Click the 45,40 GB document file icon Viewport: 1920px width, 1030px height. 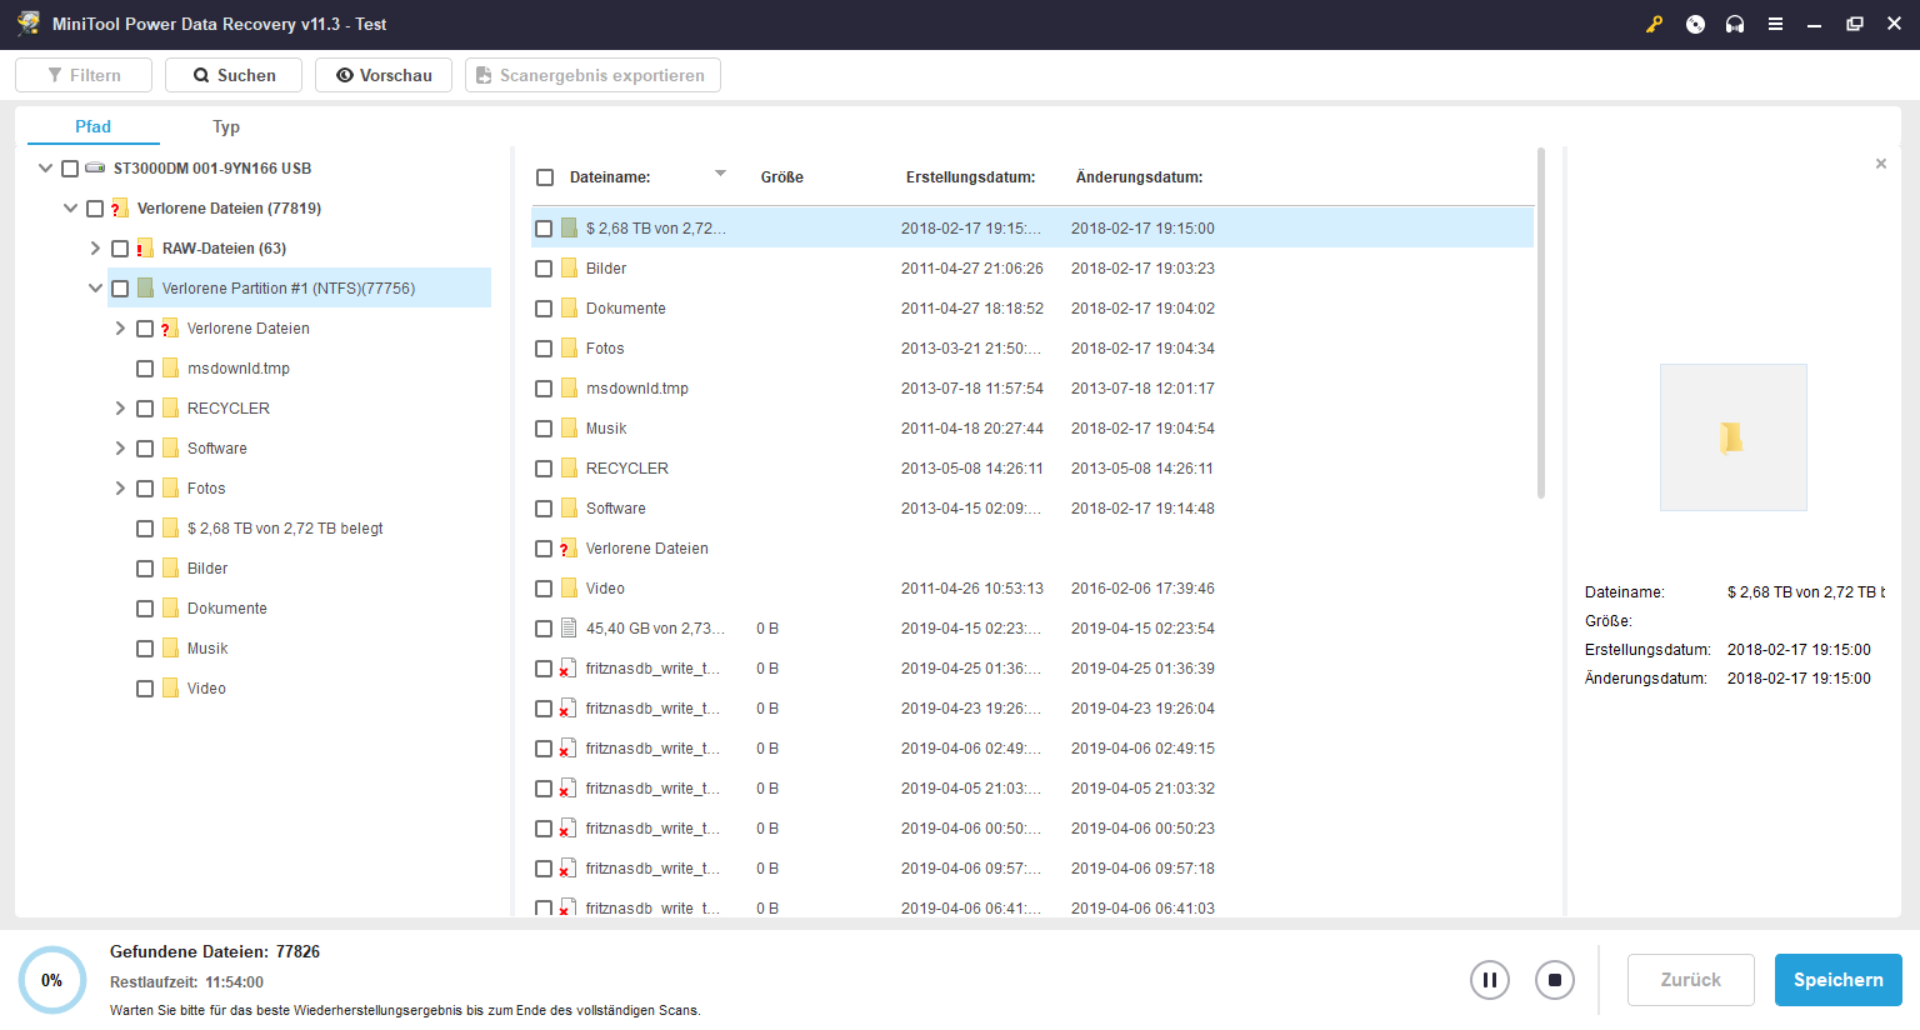[x=569, y=628]
